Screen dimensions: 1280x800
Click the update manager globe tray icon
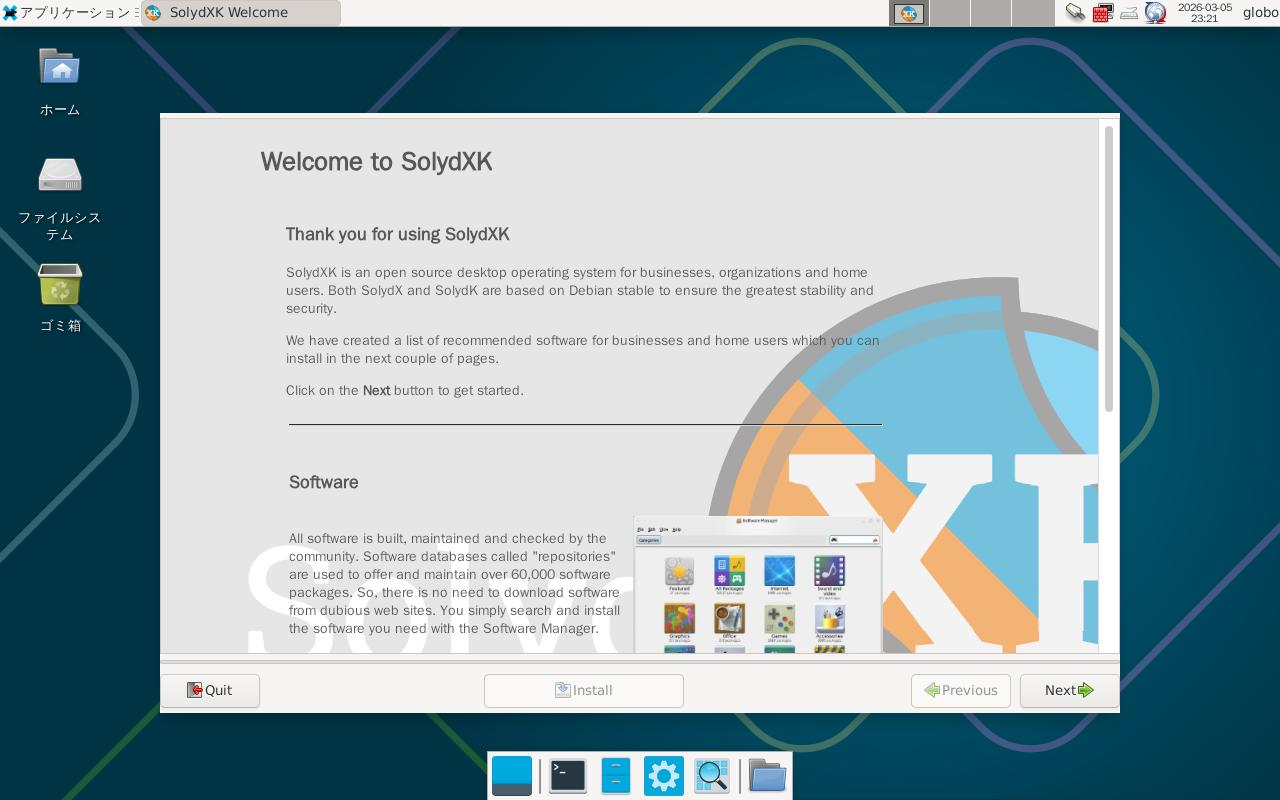(1155, 13)
